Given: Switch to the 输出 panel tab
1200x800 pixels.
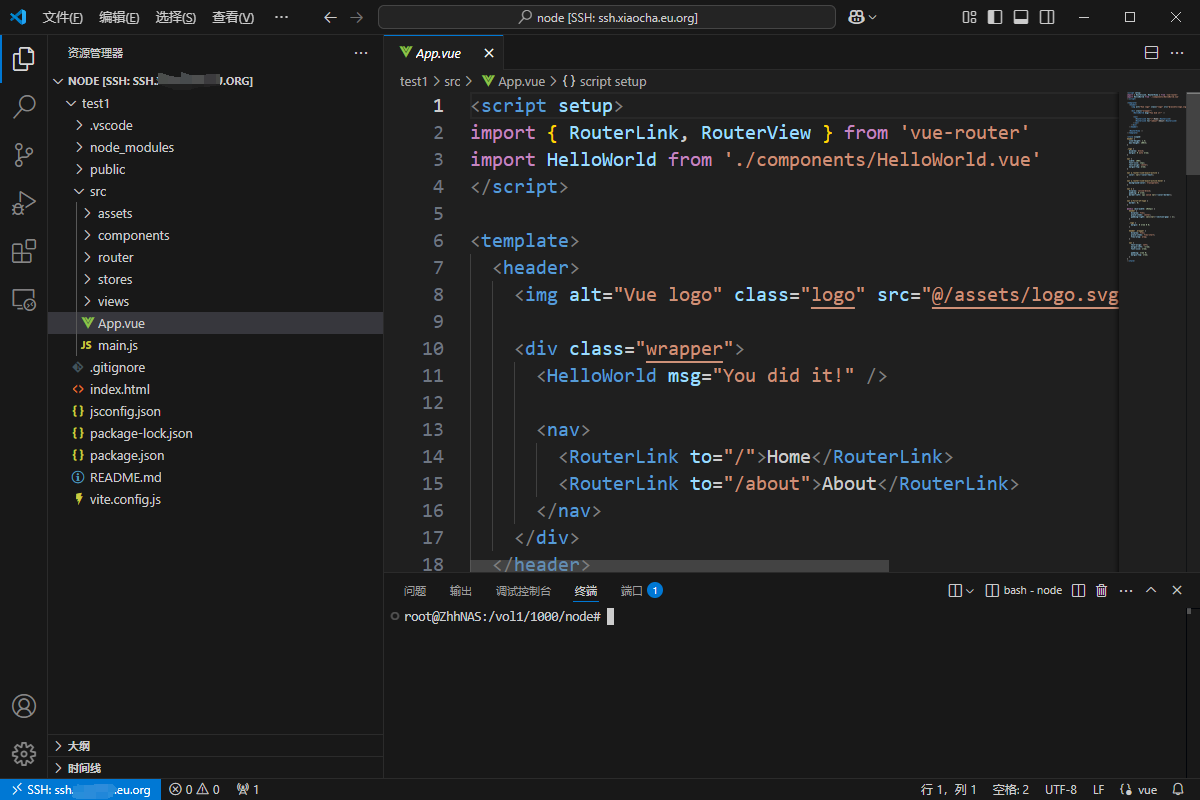Looking at the screenshot, I should [x=461, y=591].
